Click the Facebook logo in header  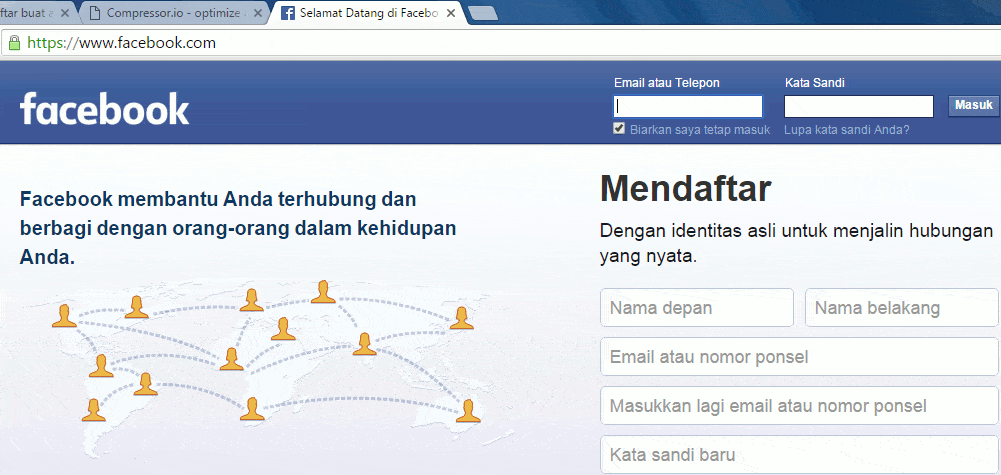click(x=104, y=108)
